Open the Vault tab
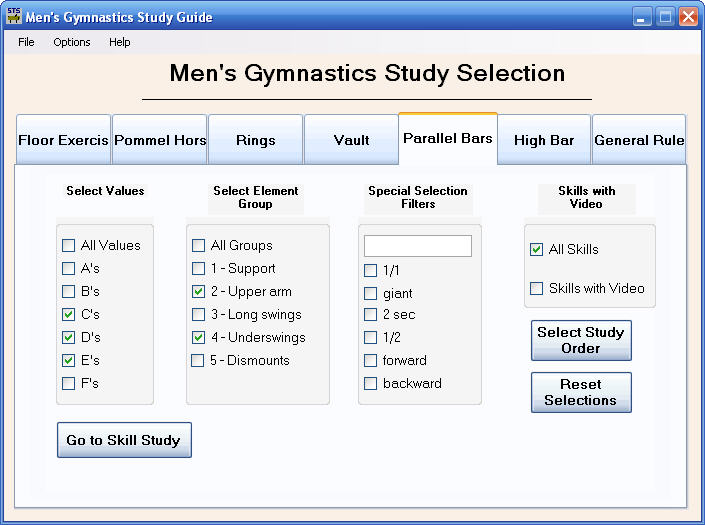Image resolution: width=705 pixels, height=525 pixels. point(351,140)
